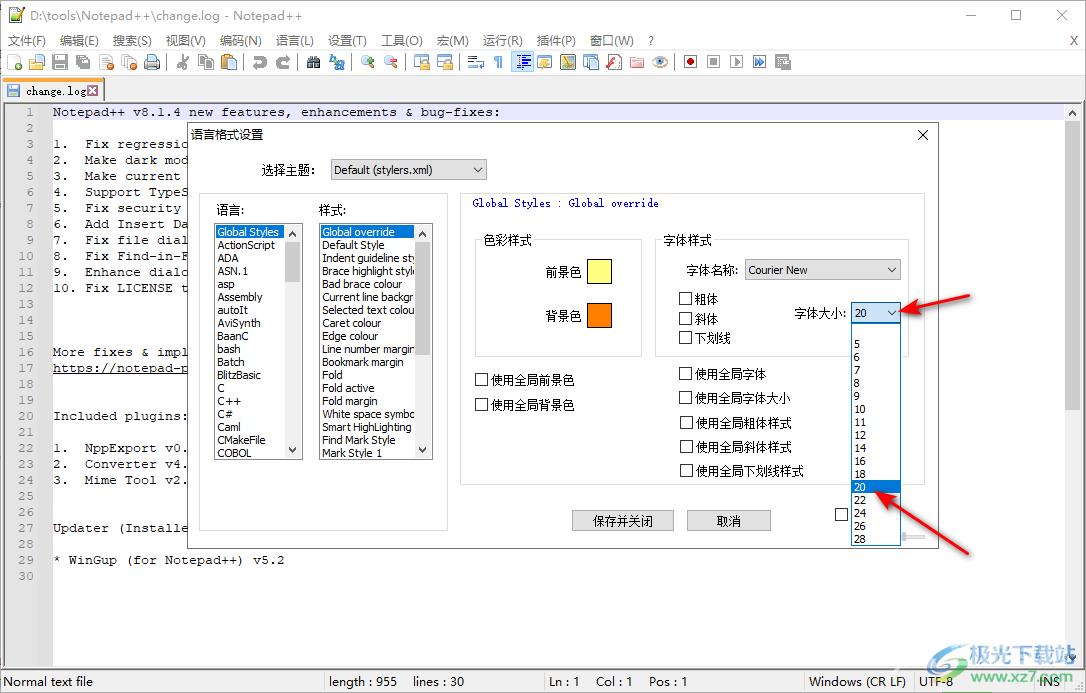Image resolution: width=1086 pixels, height=693 pixels.
Task: Click the Replace toolbar icon
Action: (337, 62)
